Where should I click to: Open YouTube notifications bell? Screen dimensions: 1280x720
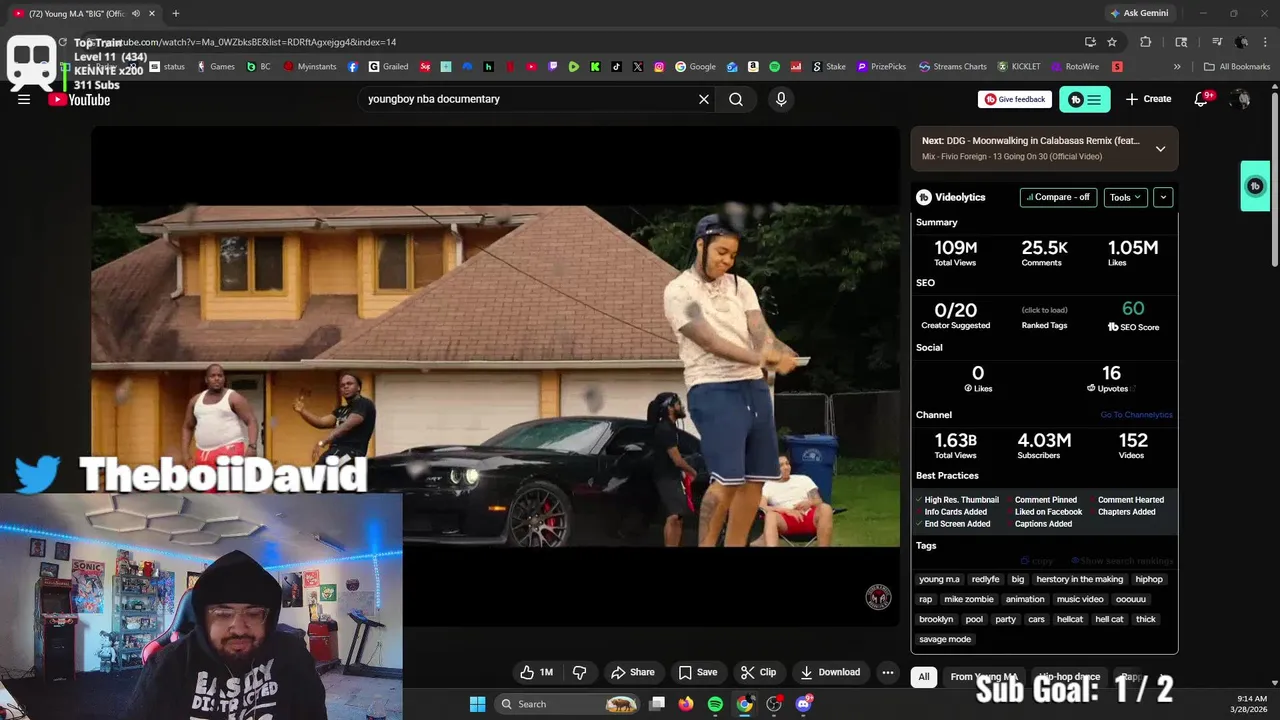point(1202,99)
